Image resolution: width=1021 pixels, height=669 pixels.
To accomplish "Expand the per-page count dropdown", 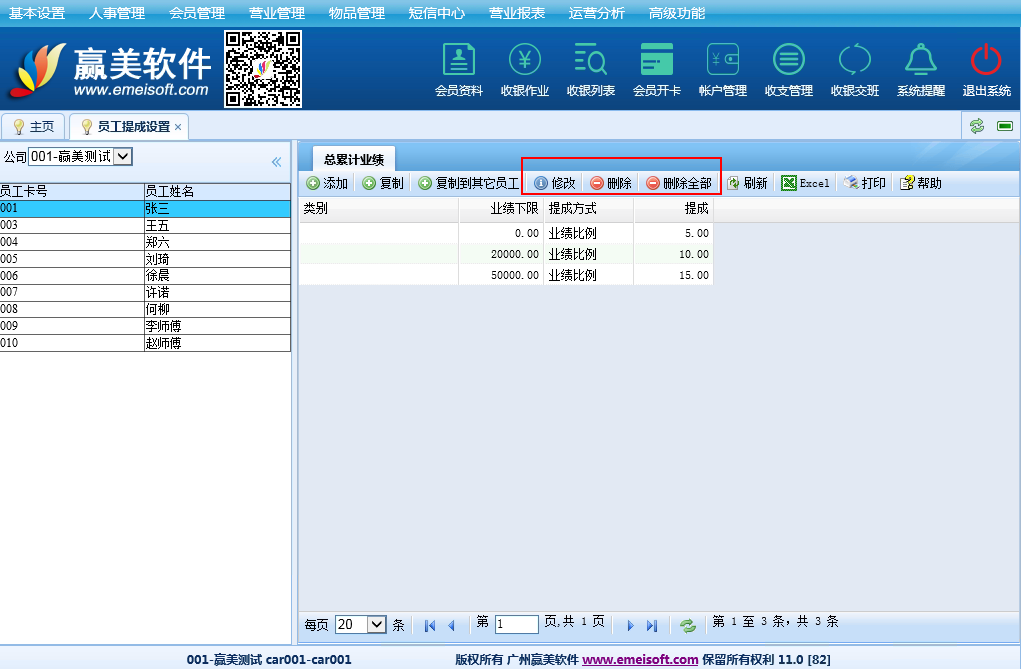I will (x=377, y=624).
